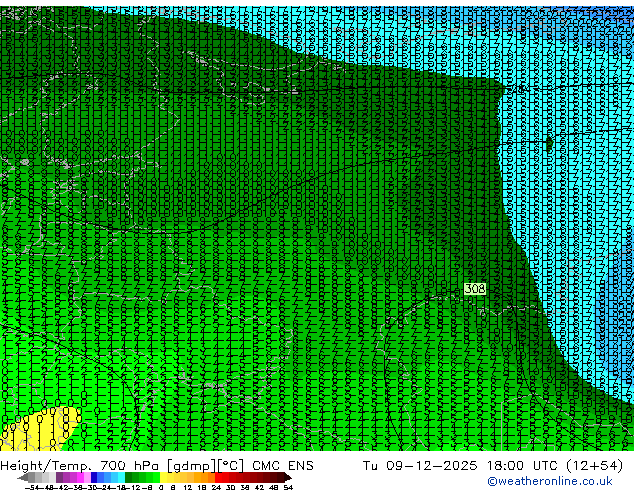Click the cyan swatch in temperature legend
Viewport: 634px width, 490px height.
click(121, 477)
